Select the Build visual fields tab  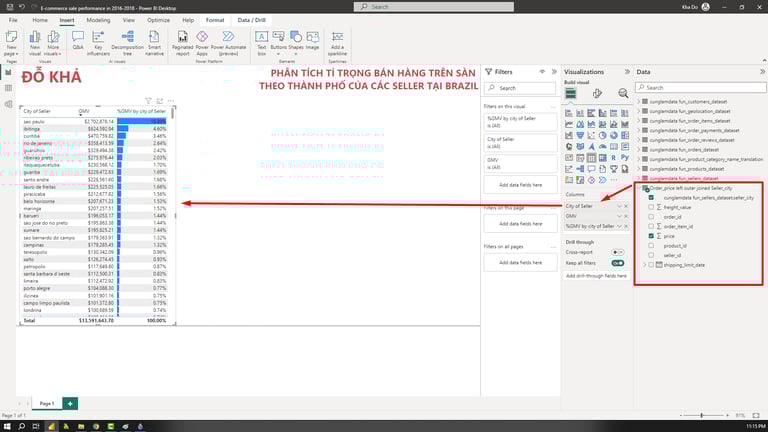click(571, 93)
